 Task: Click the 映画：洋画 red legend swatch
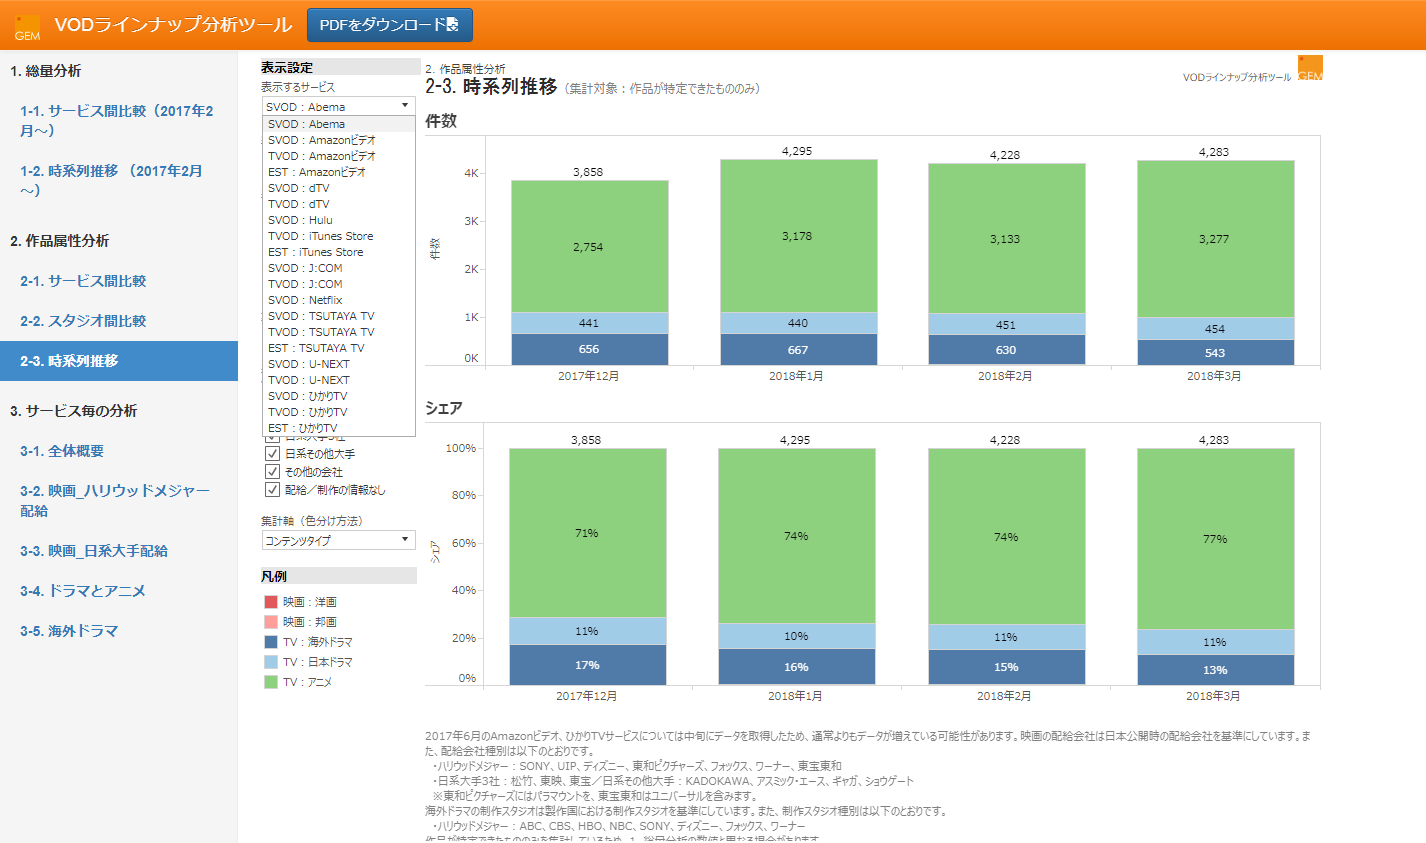(271, 602)
